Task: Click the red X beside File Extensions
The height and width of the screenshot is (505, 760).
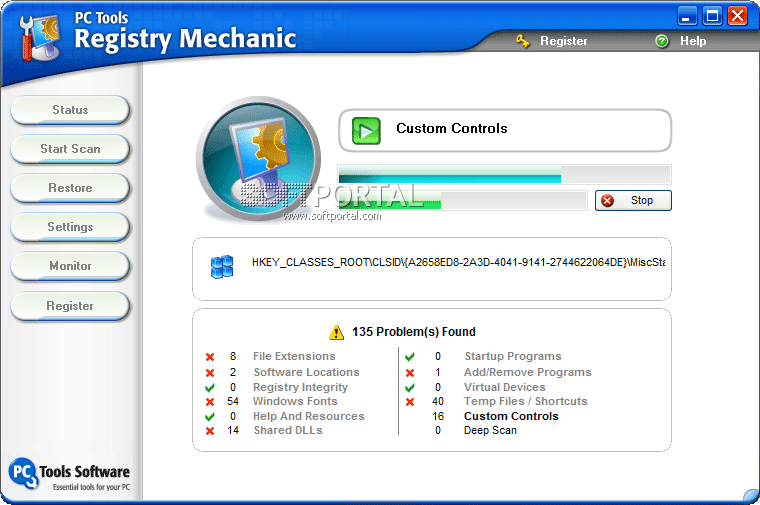Action: tap(210, 357)
